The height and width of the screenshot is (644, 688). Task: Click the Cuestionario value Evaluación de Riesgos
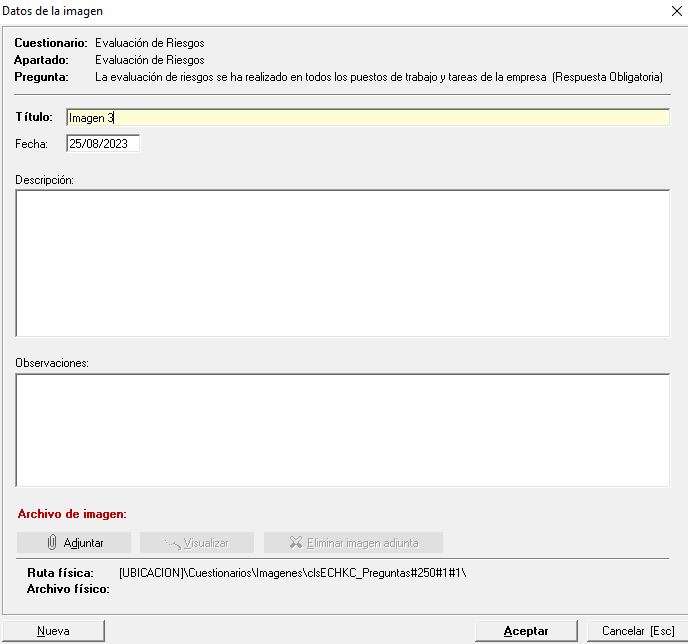(x=150, y=43)
